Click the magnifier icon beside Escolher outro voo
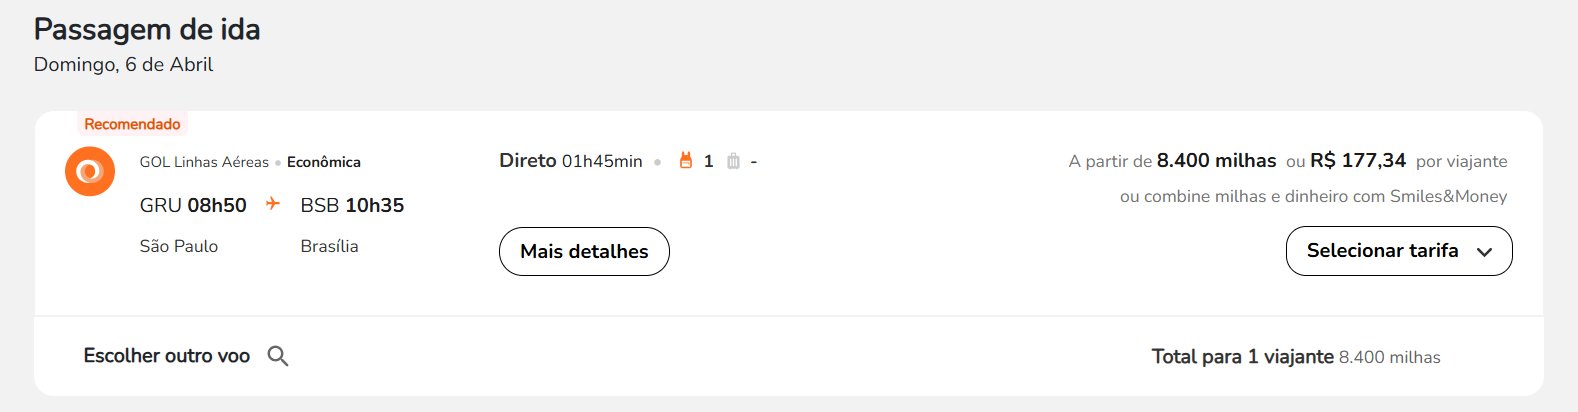The width and height of the screenshot is (1578, 412). point(278,356)
